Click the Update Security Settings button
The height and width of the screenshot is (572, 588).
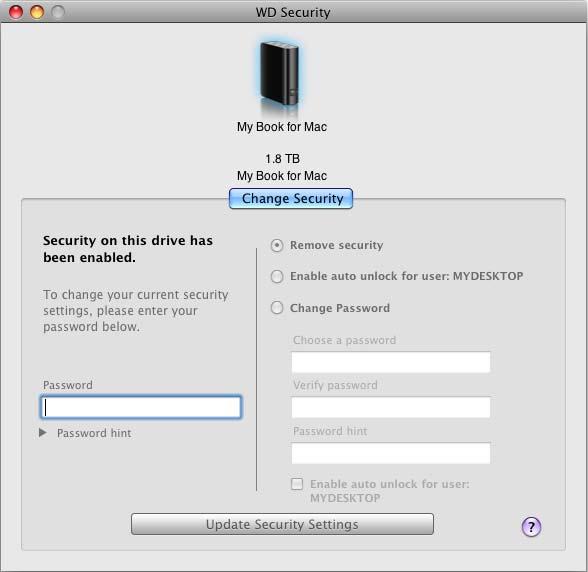click(282, 524)
